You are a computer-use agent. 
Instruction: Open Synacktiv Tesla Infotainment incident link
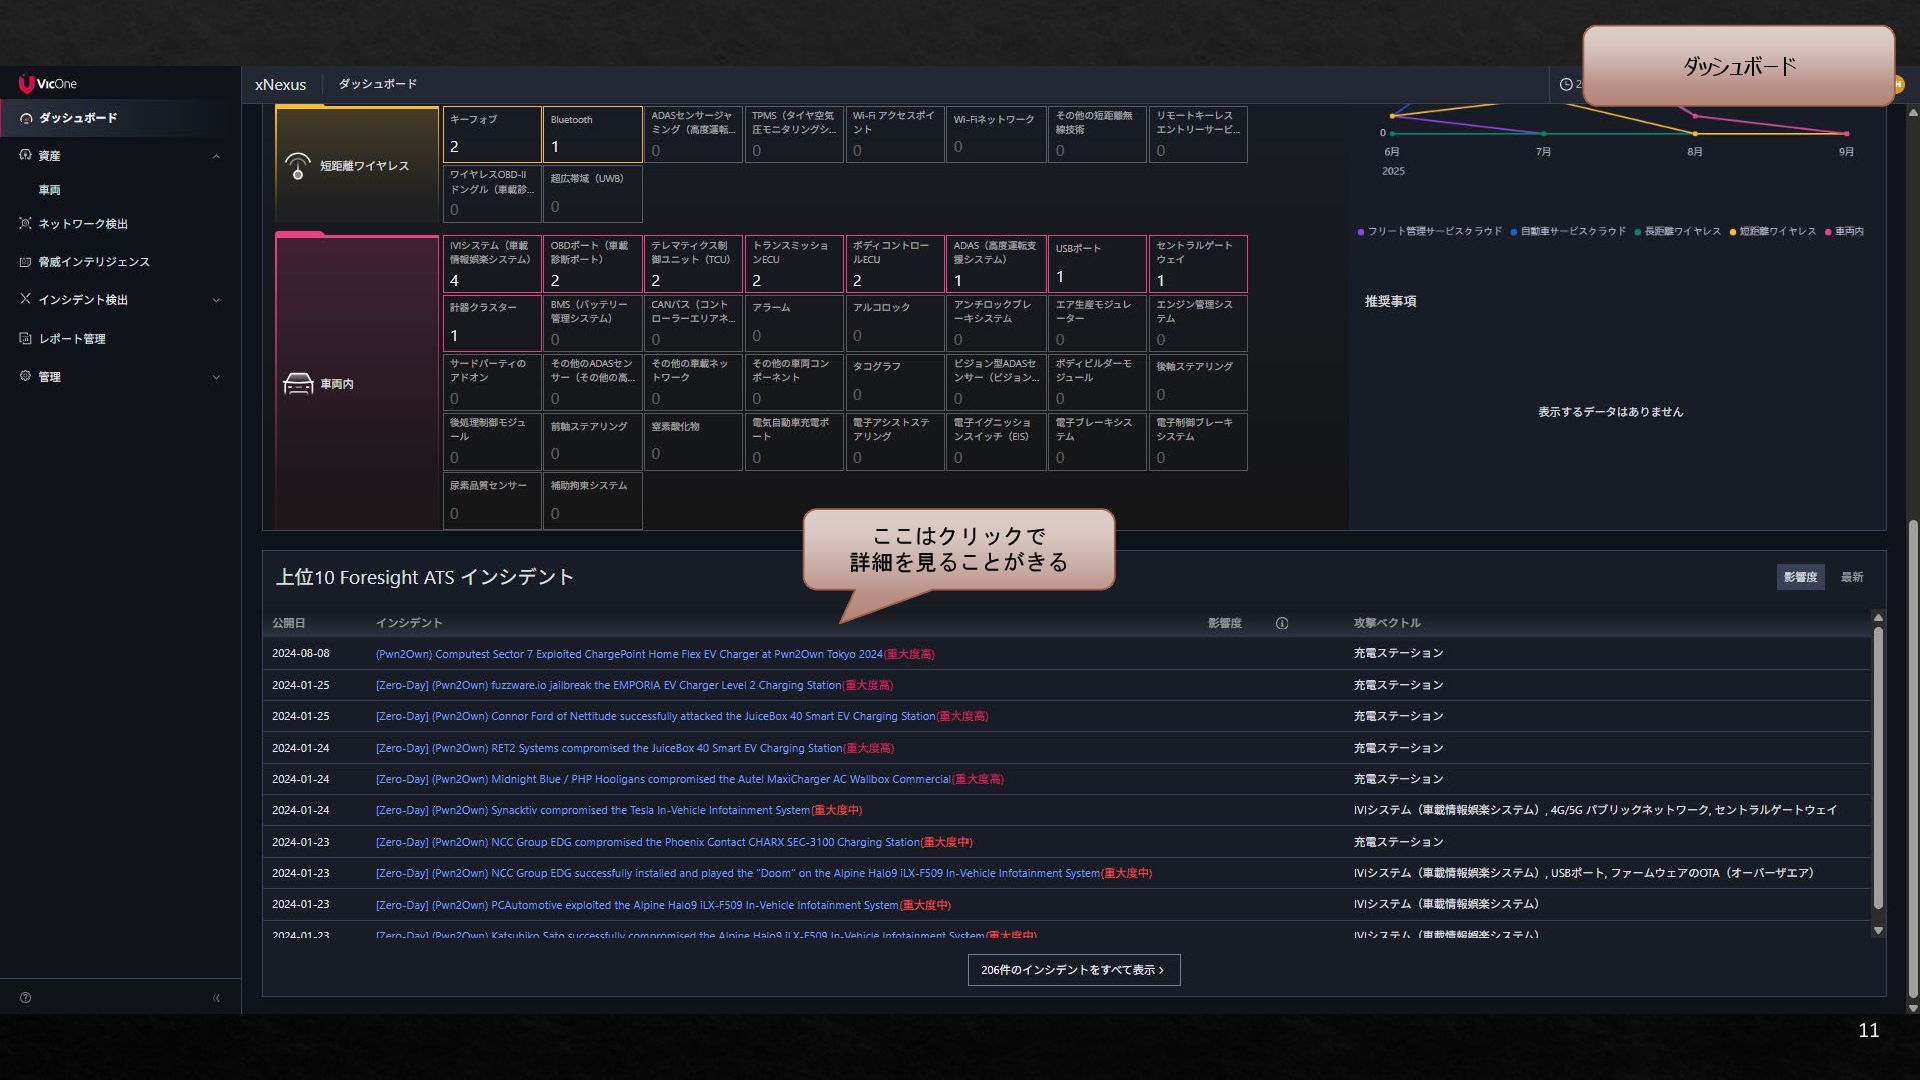click(x=592, y=811)
